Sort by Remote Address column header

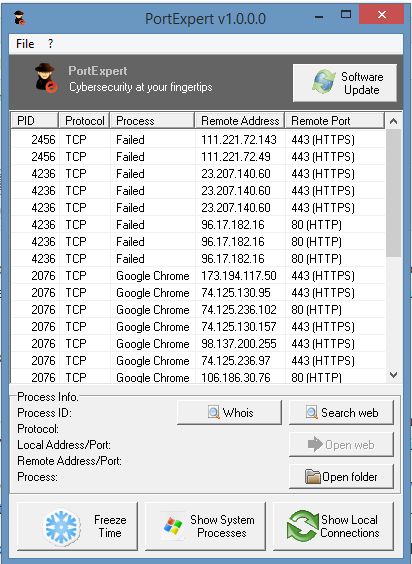[240, 120]
